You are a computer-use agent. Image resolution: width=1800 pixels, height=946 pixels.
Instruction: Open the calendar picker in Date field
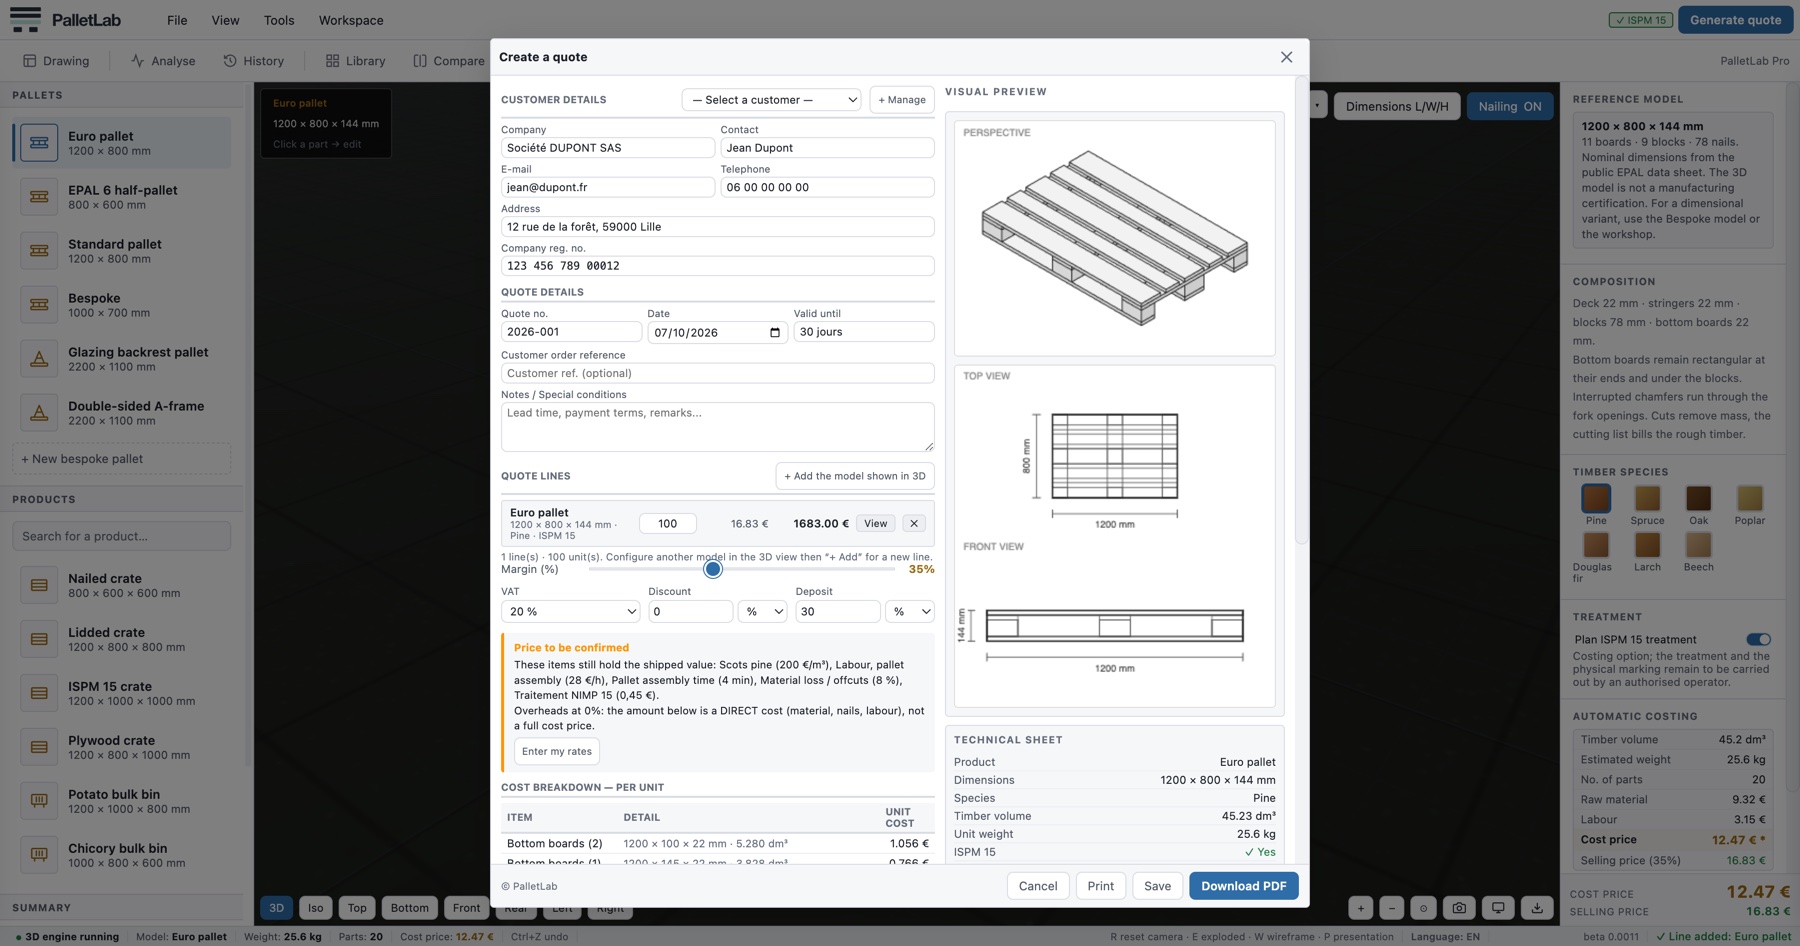(775, 332)
